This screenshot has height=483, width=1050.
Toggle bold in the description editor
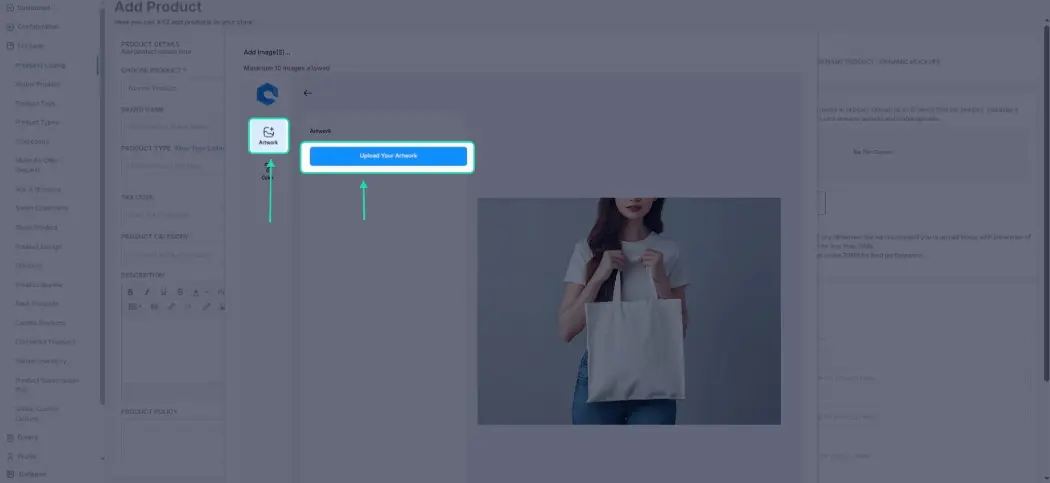(131, 292)
